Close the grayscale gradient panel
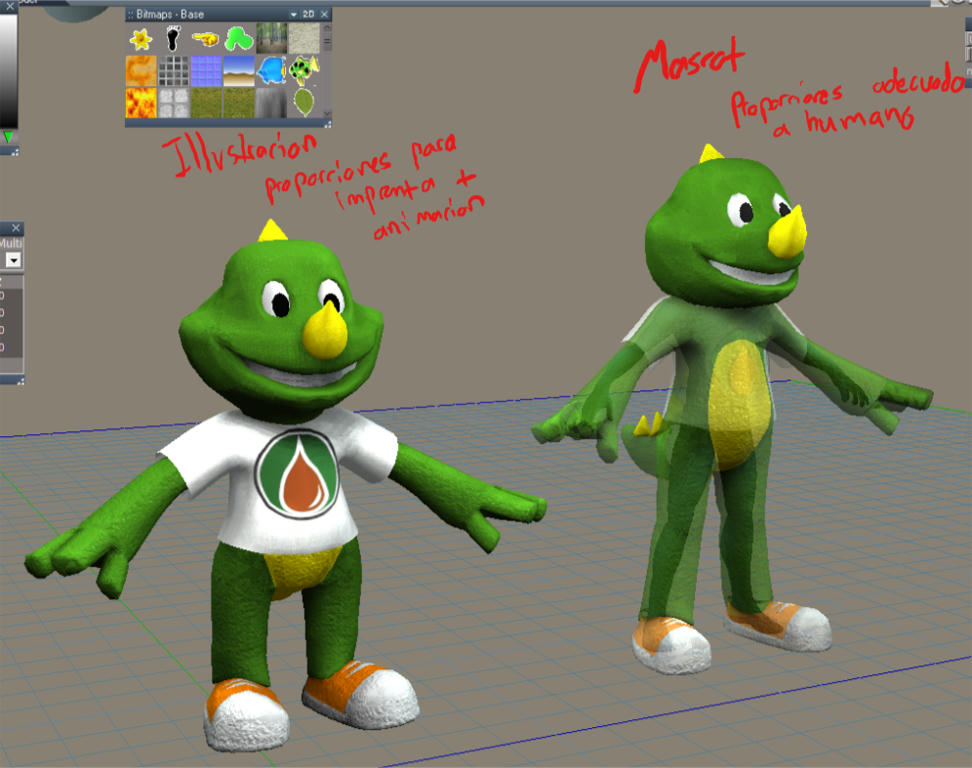 tap(9, 6)
